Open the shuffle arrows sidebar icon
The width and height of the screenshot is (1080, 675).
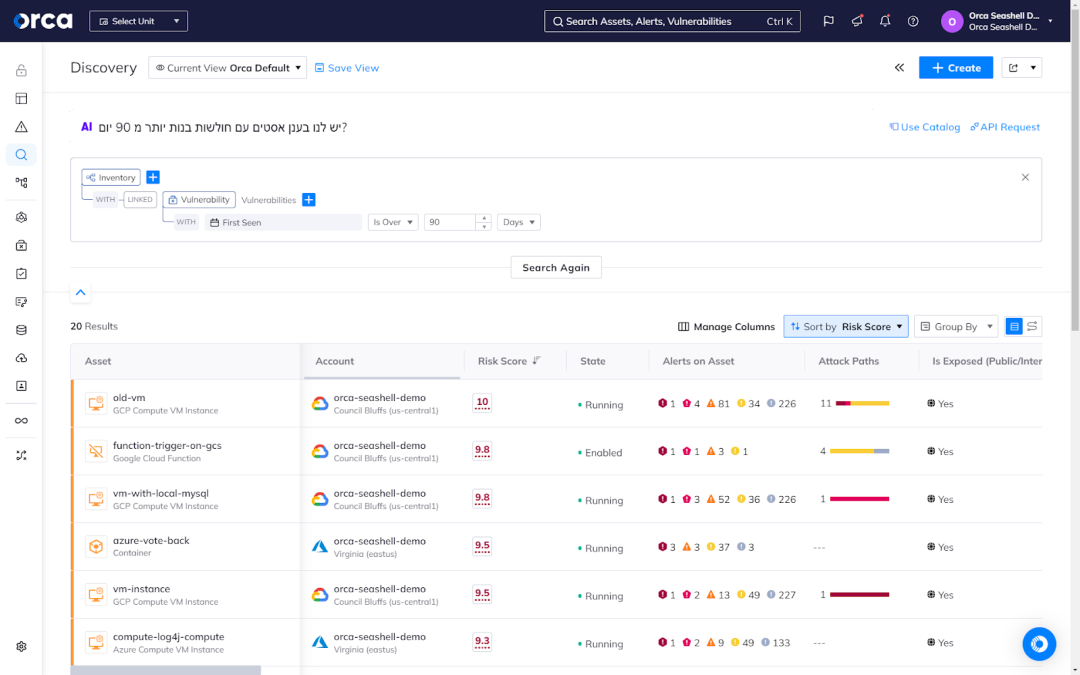pyautogui.click(x=21, y=455)
